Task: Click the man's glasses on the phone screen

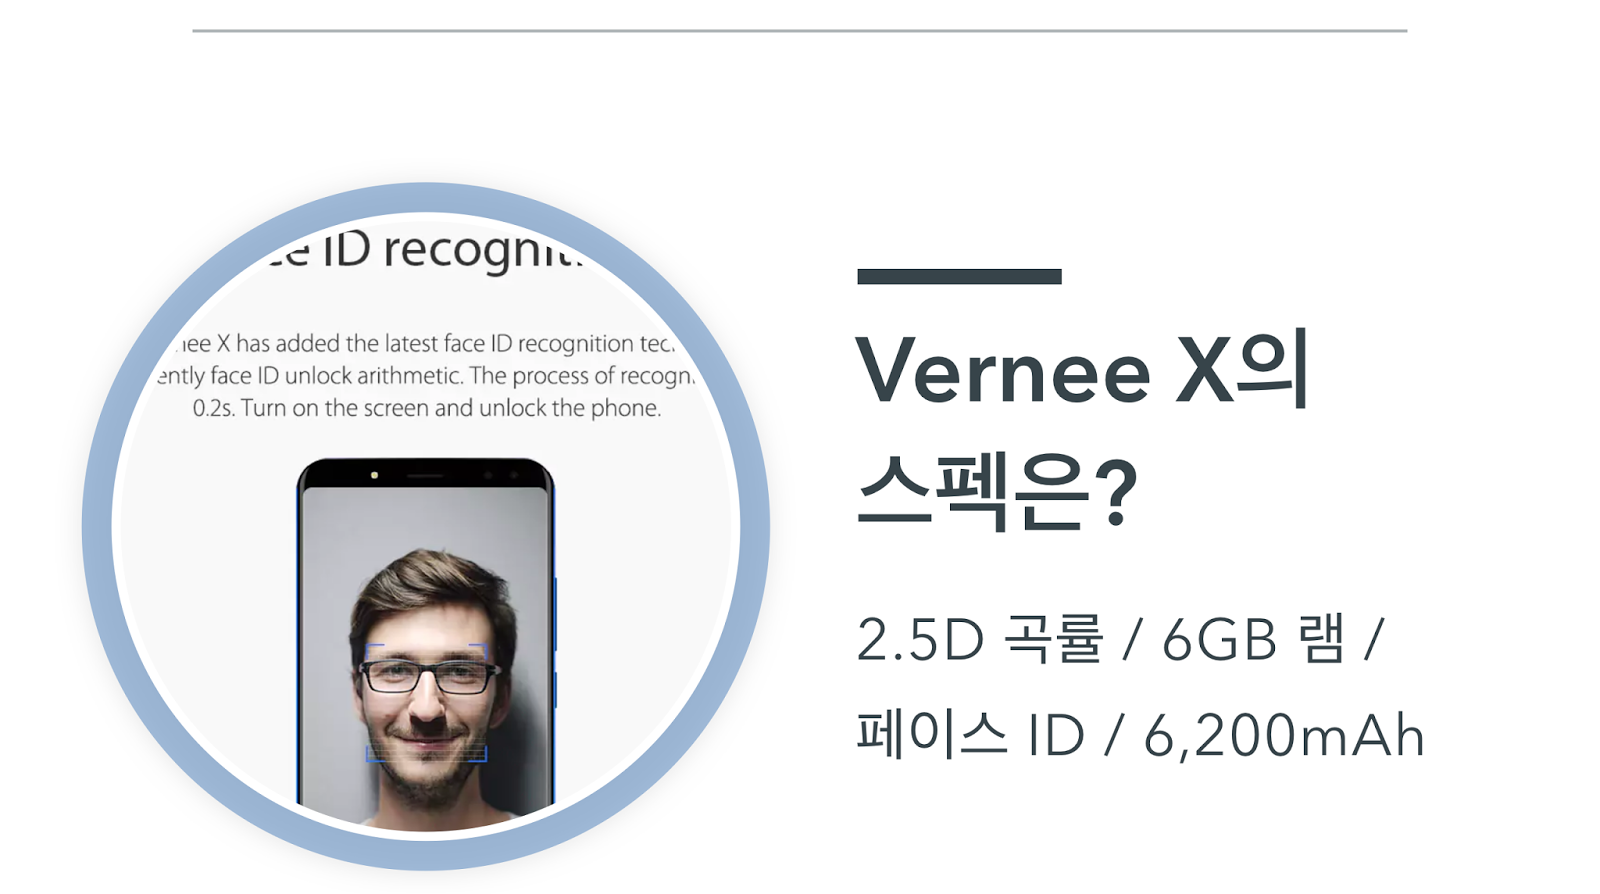Action: pos(428,677)
